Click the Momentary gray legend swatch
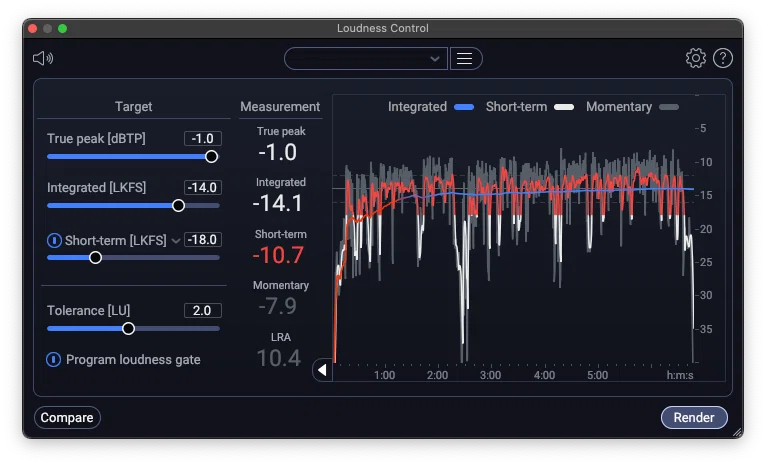The image size is (766, 465). tap(669, 107)
